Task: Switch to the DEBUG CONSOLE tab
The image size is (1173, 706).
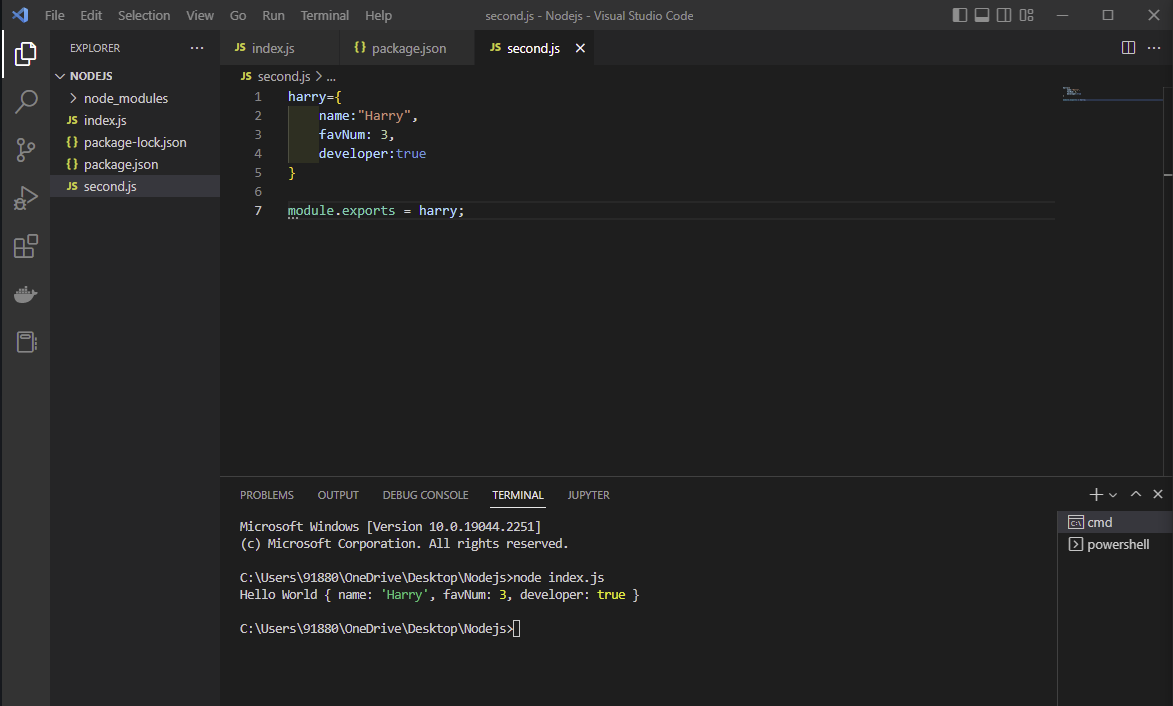Action: click(426, 495)
